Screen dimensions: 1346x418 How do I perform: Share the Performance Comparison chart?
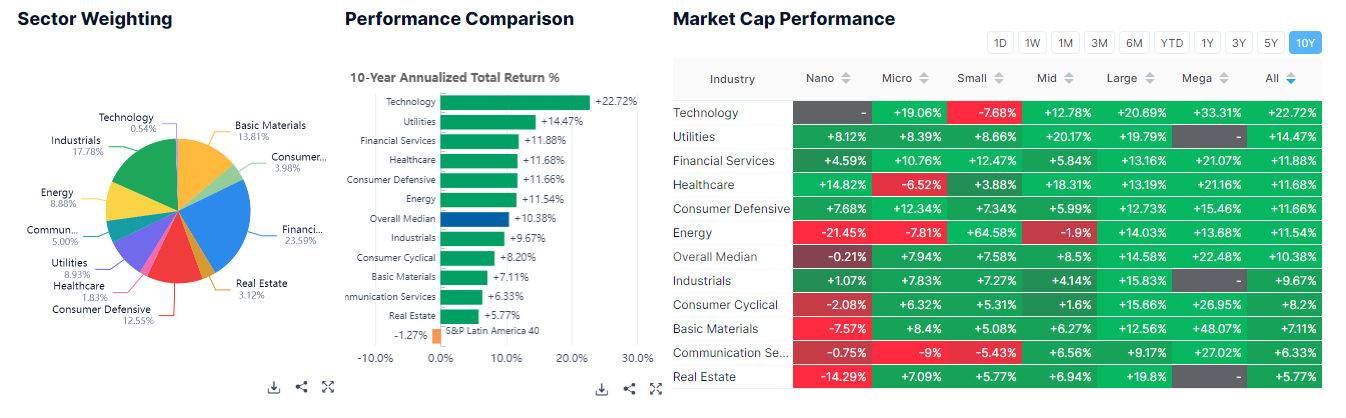point(629,389)
